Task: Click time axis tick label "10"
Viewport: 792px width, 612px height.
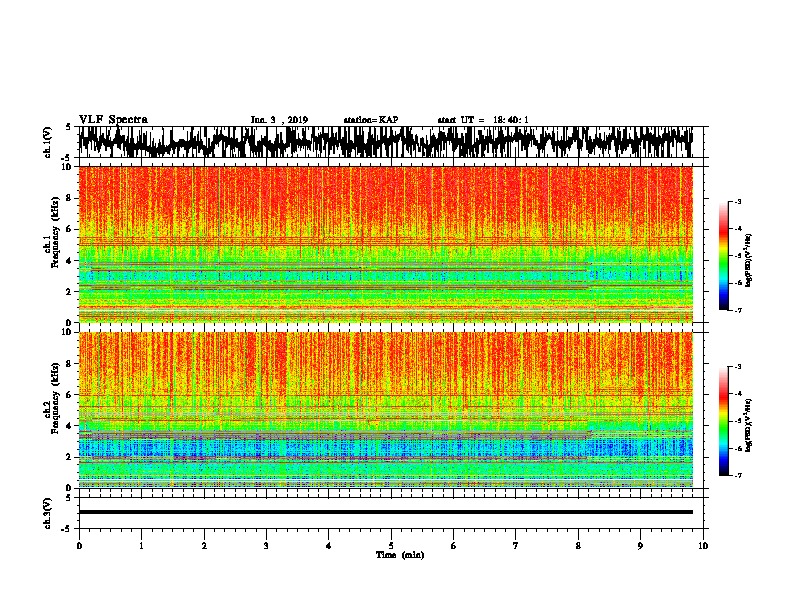Action: pyautogui.click(x=703, y=546)
